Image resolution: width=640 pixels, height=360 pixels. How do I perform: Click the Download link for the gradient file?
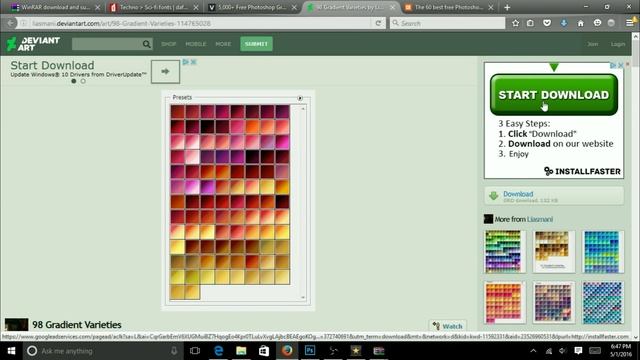click(x=518, y=194)
